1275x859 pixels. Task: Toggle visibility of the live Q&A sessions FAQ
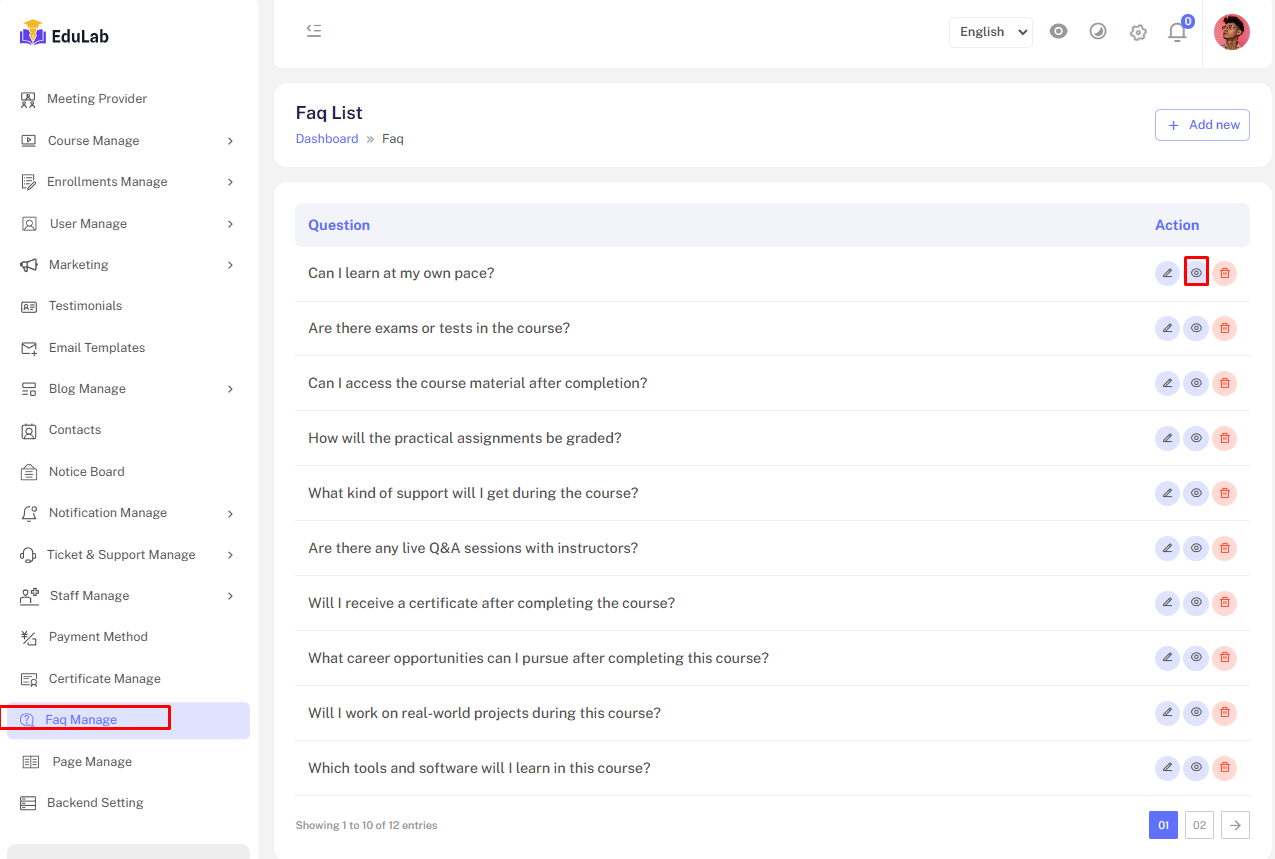(x=1196, y=548)
